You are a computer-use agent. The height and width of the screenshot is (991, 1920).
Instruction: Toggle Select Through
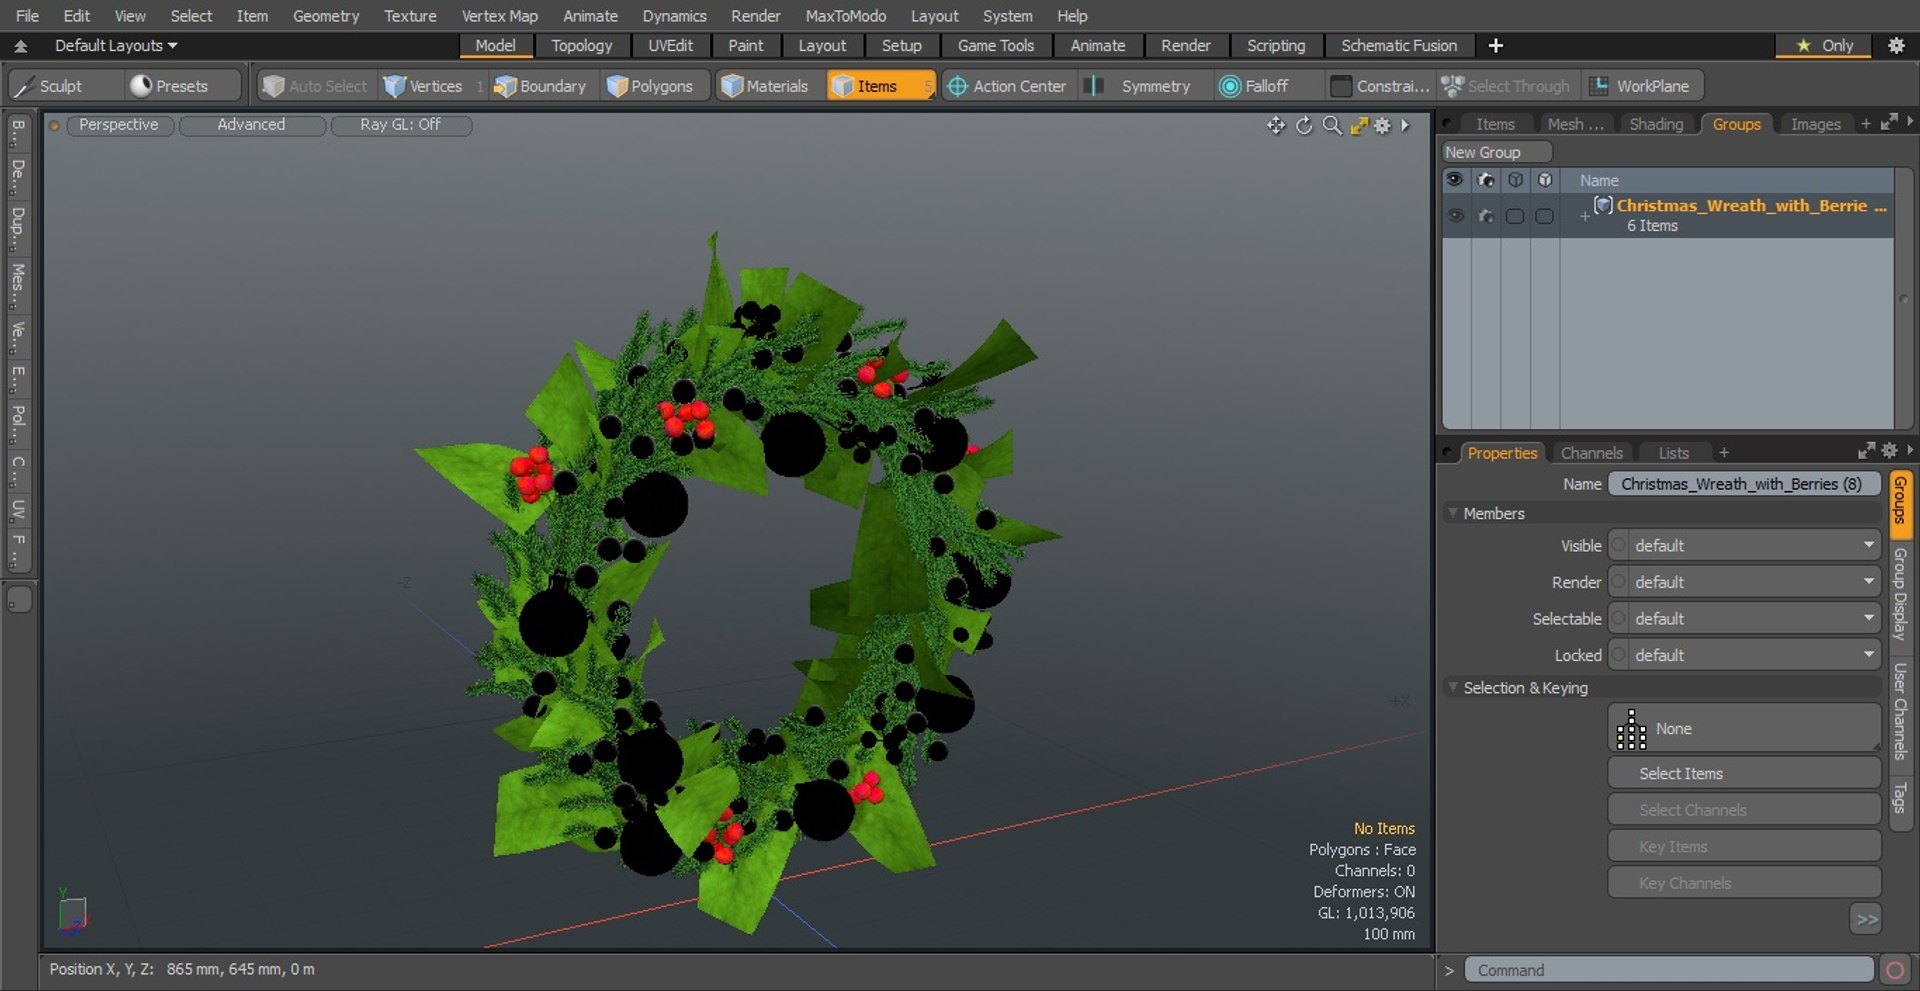tap(1508, 86)
